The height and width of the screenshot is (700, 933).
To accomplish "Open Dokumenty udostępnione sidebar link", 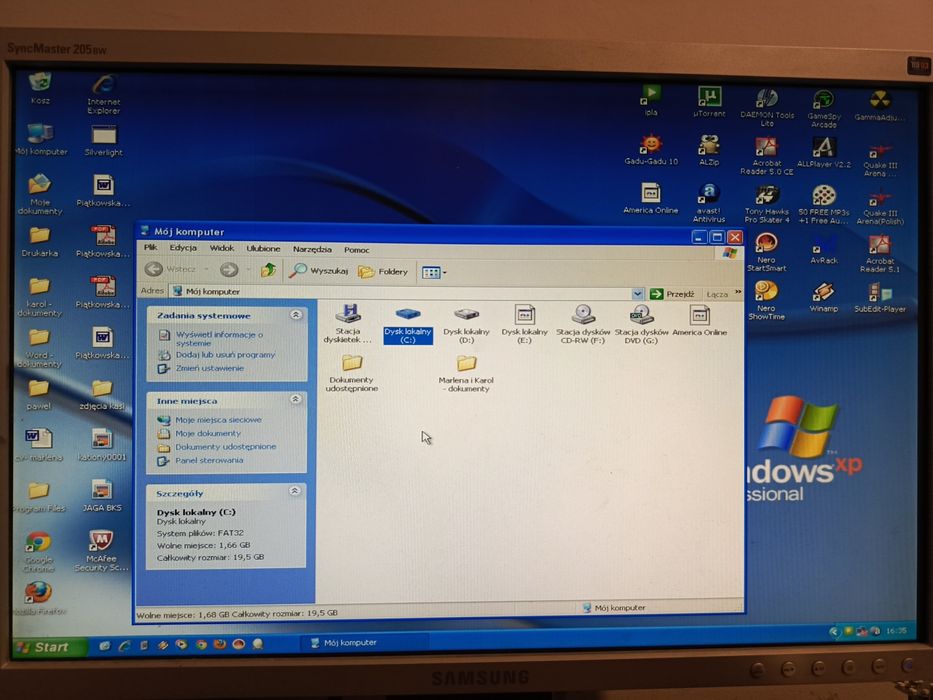I will 225,446.
